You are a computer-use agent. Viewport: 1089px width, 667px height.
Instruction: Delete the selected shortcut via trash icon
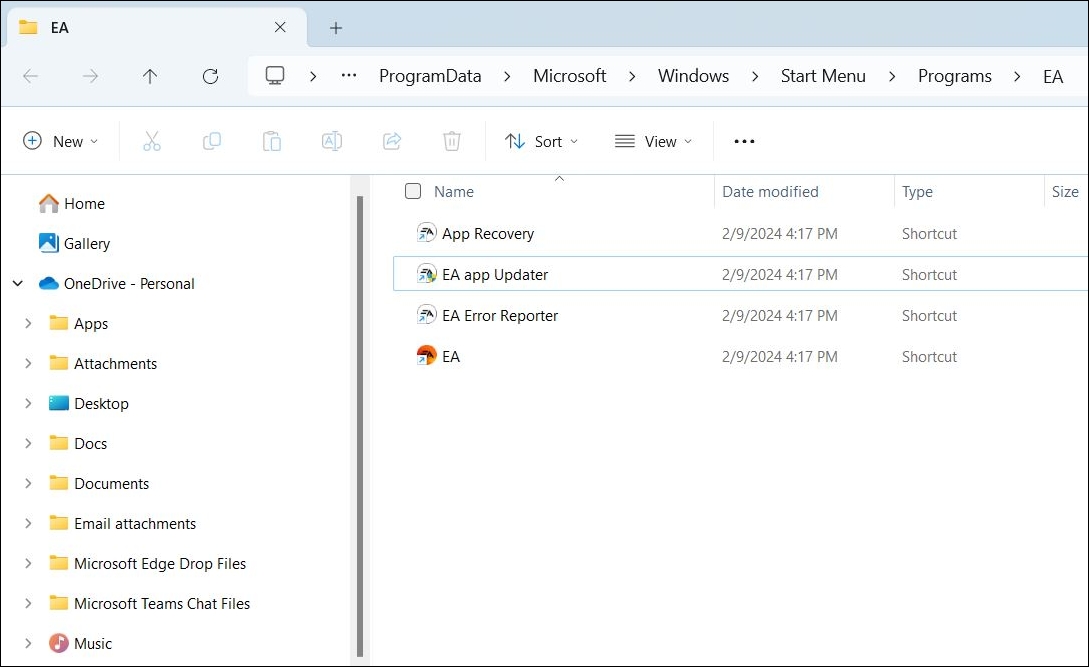pyautogui.click(x=451, y=141)
